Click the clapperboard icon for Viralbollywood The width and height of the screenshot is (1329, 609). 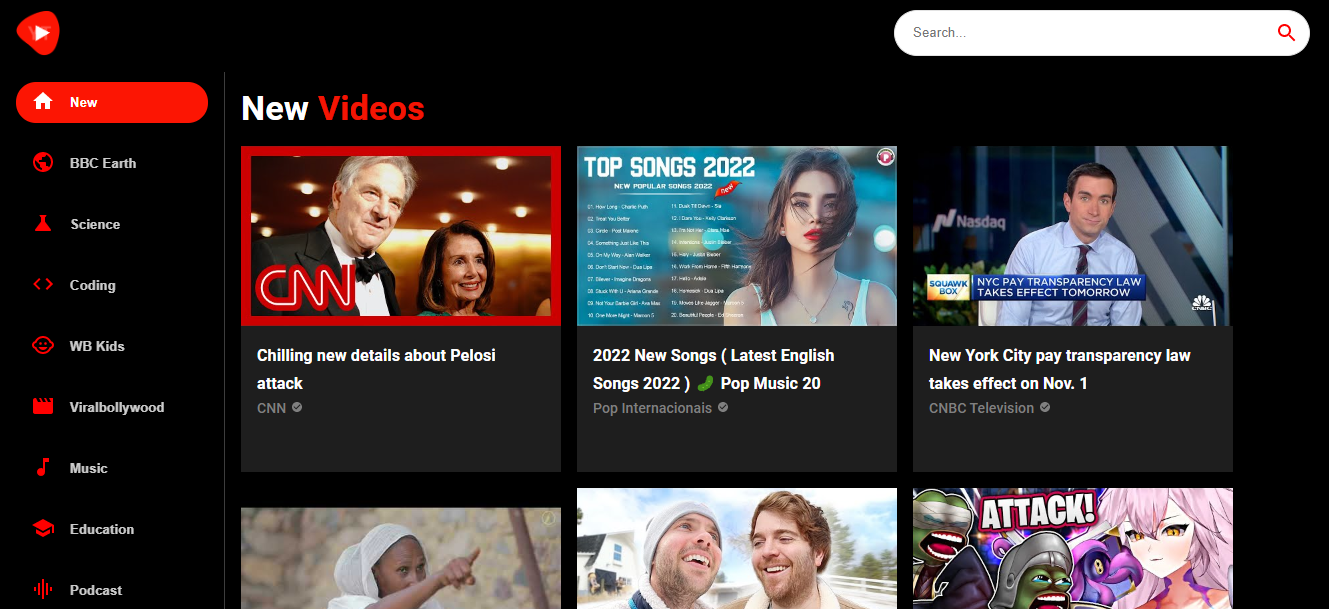coord(43,407)
